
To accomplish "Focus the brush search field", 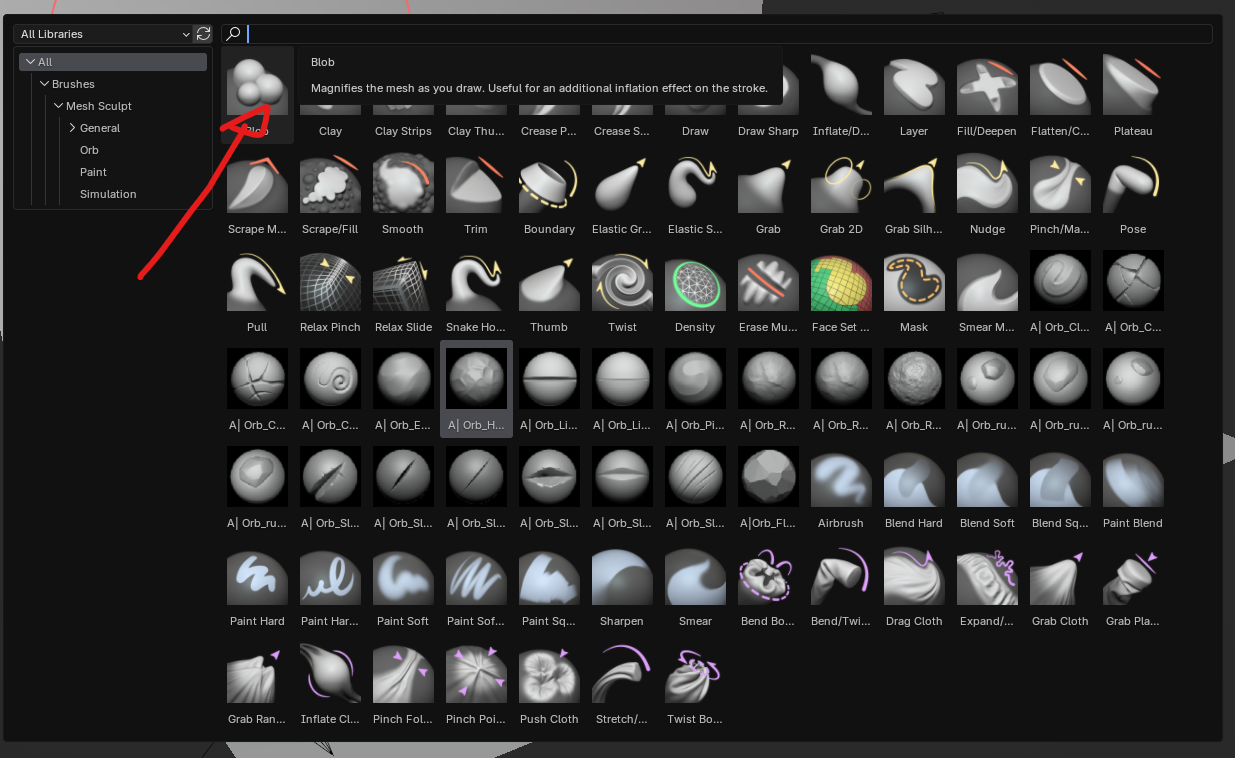I will [717, 34].
